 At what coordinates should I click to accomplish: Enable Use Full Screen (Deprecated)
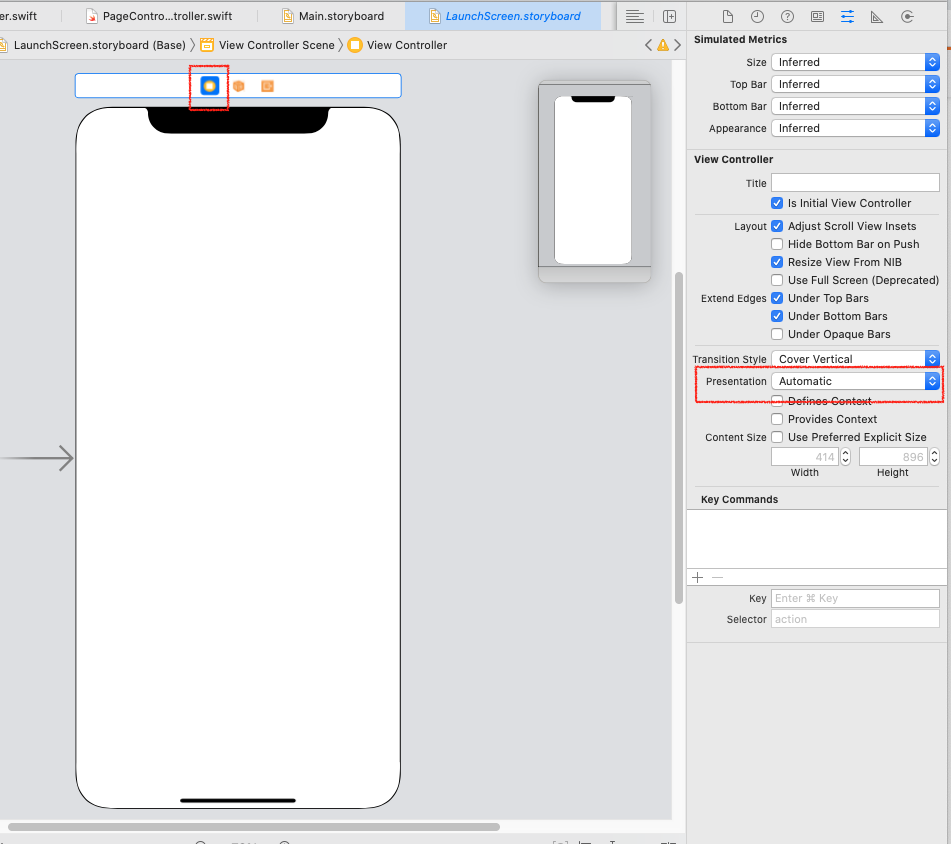tap(777, 280)
